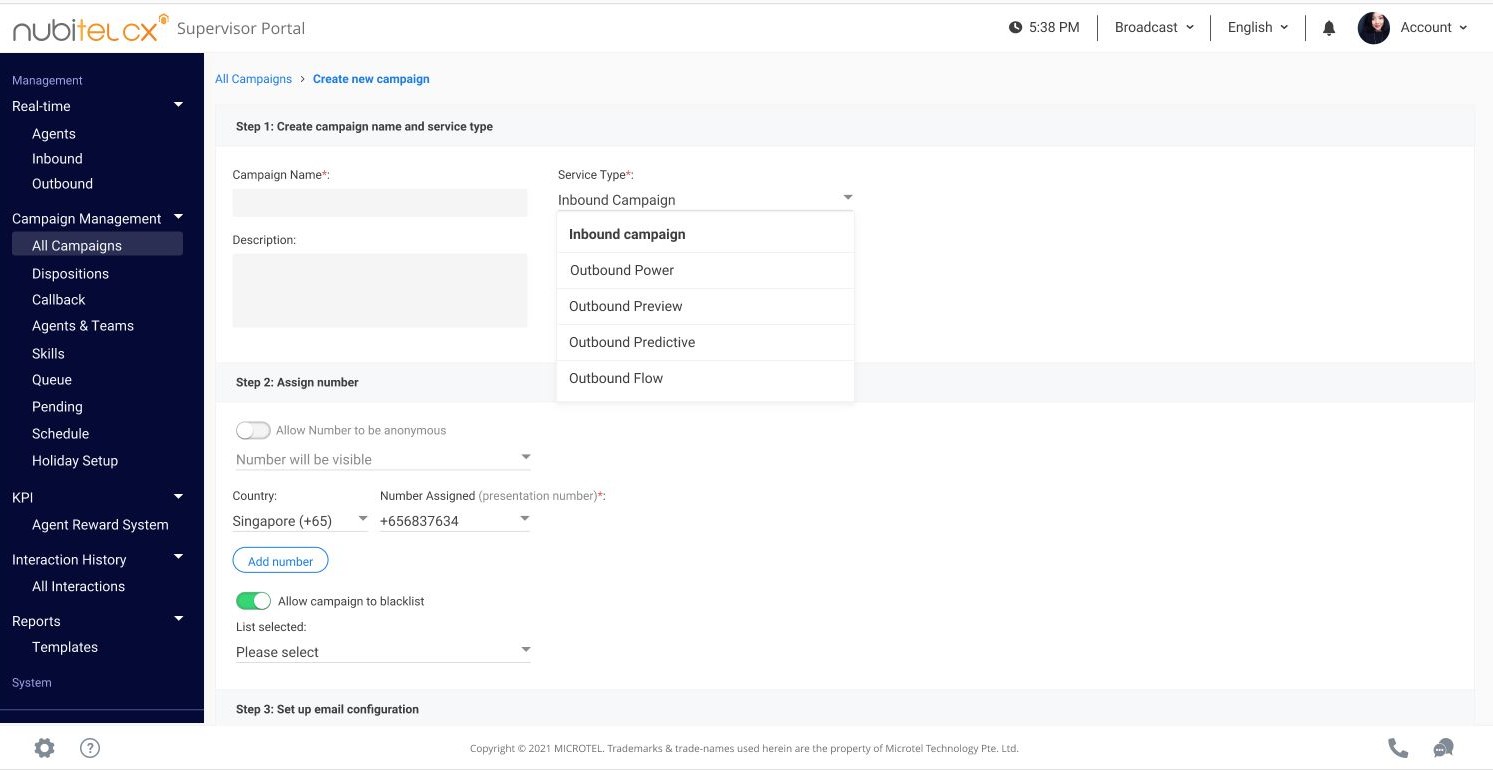Open Queue sidebar item
Viewport: 1493px width, 770px height.
point(52,380)
